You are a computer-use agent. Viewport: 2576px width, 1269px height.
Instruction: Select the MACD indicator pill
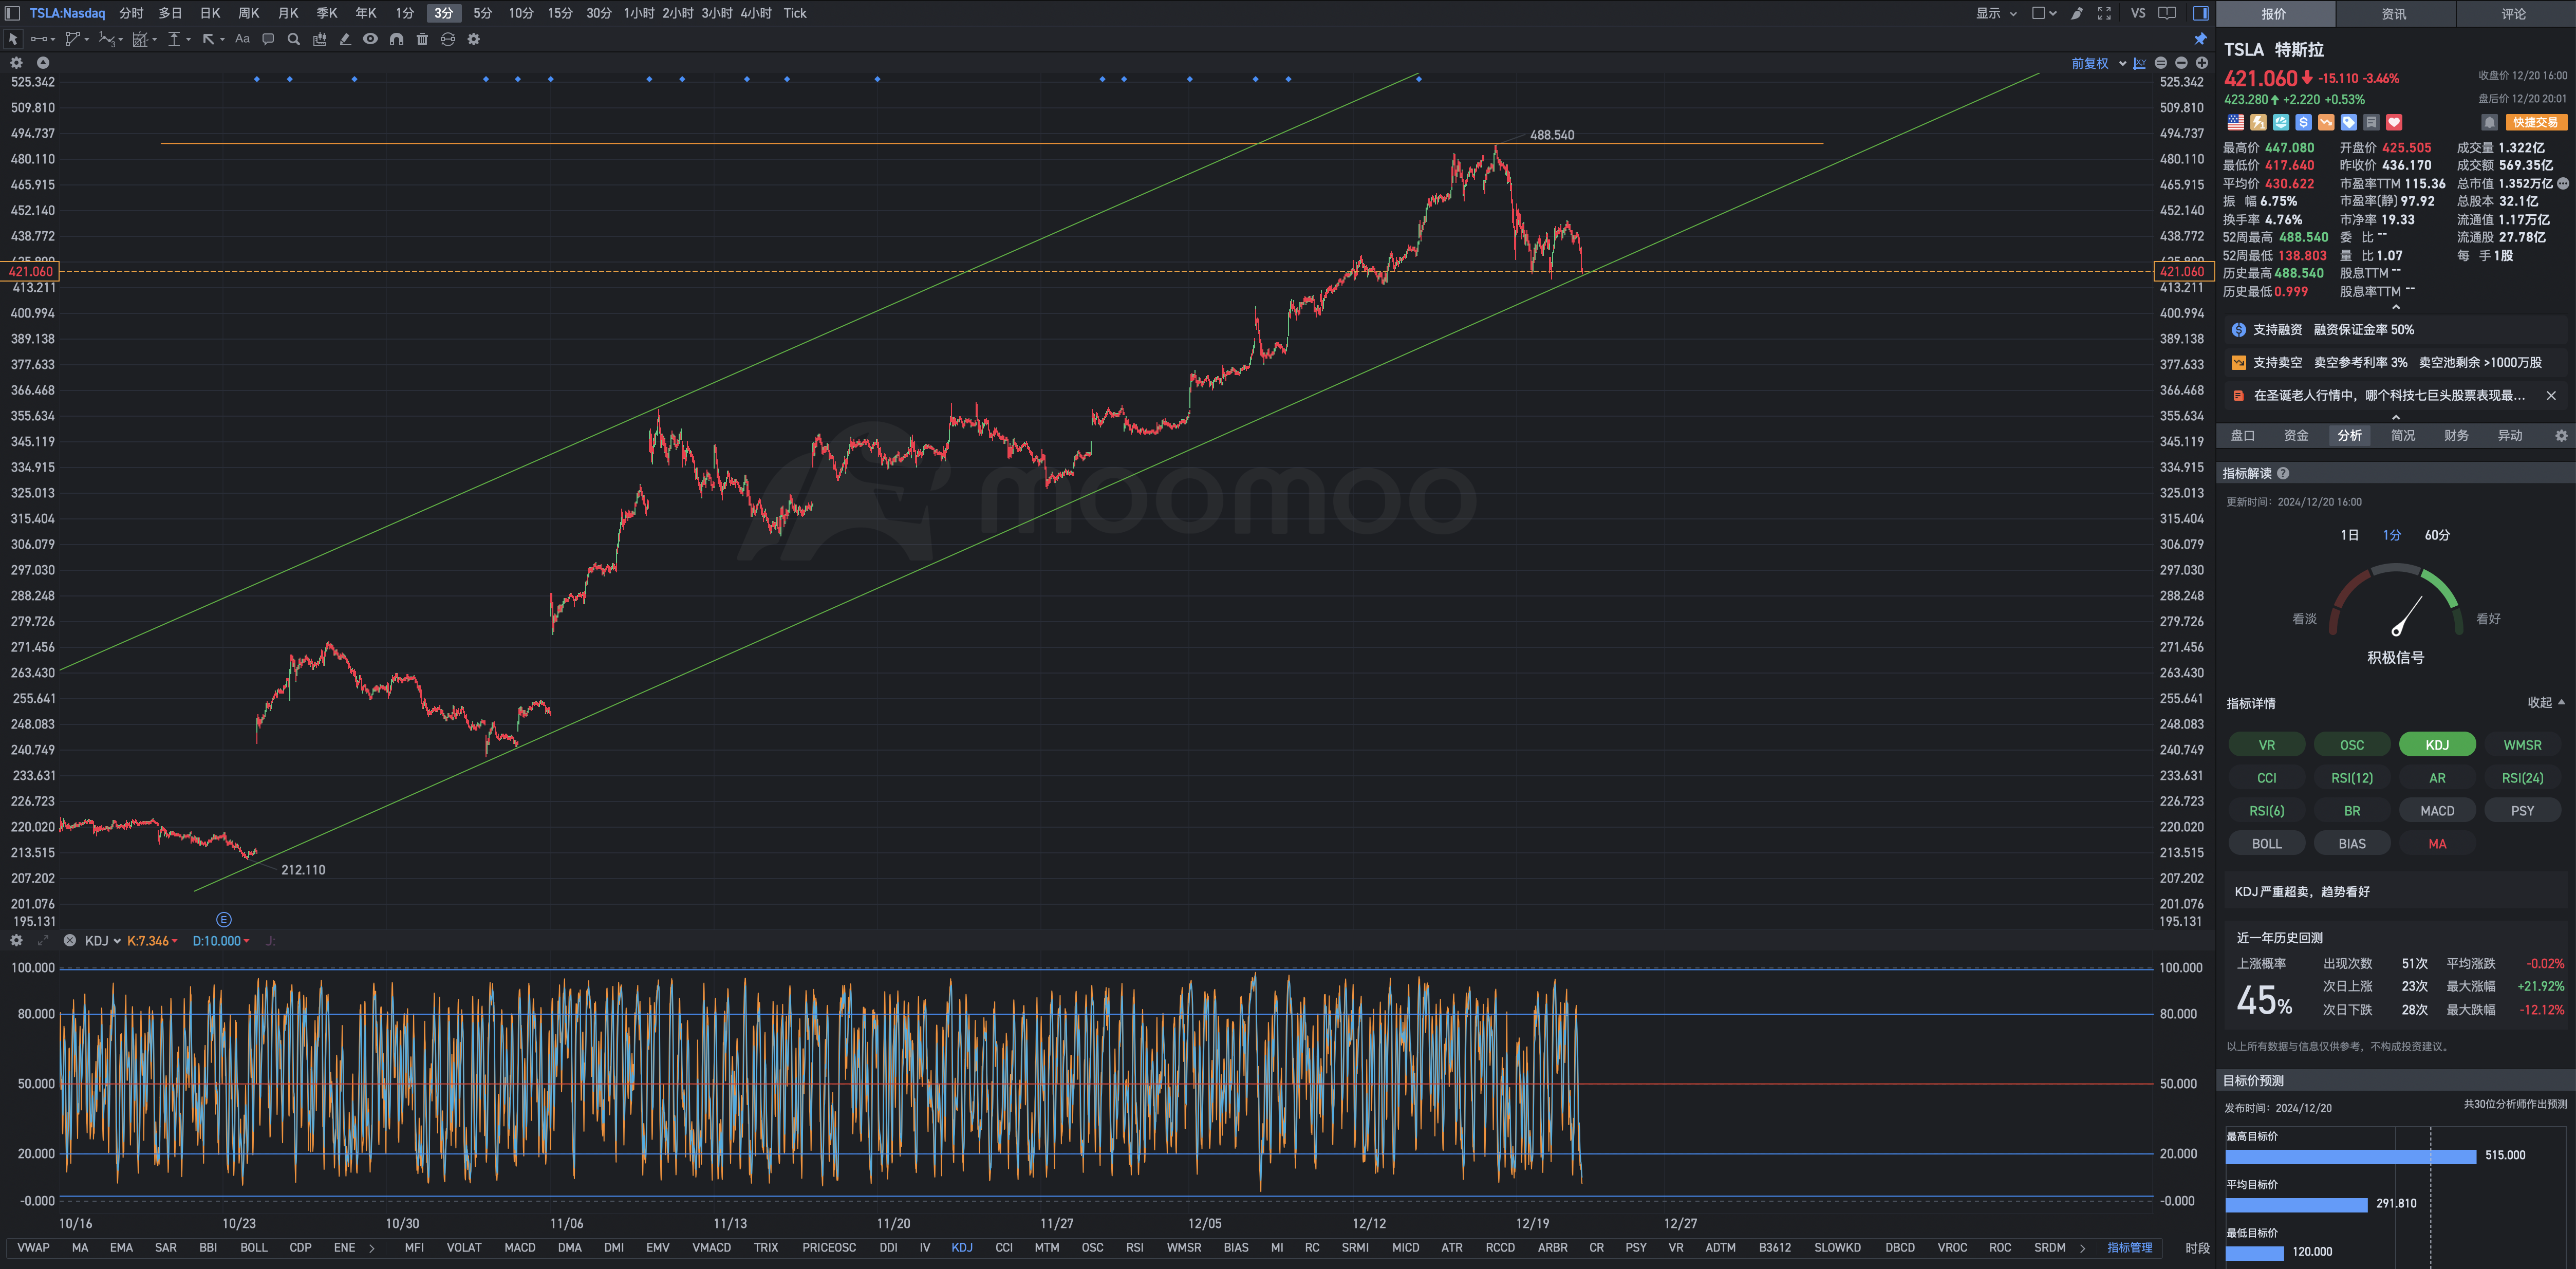tap(2437, 811)
